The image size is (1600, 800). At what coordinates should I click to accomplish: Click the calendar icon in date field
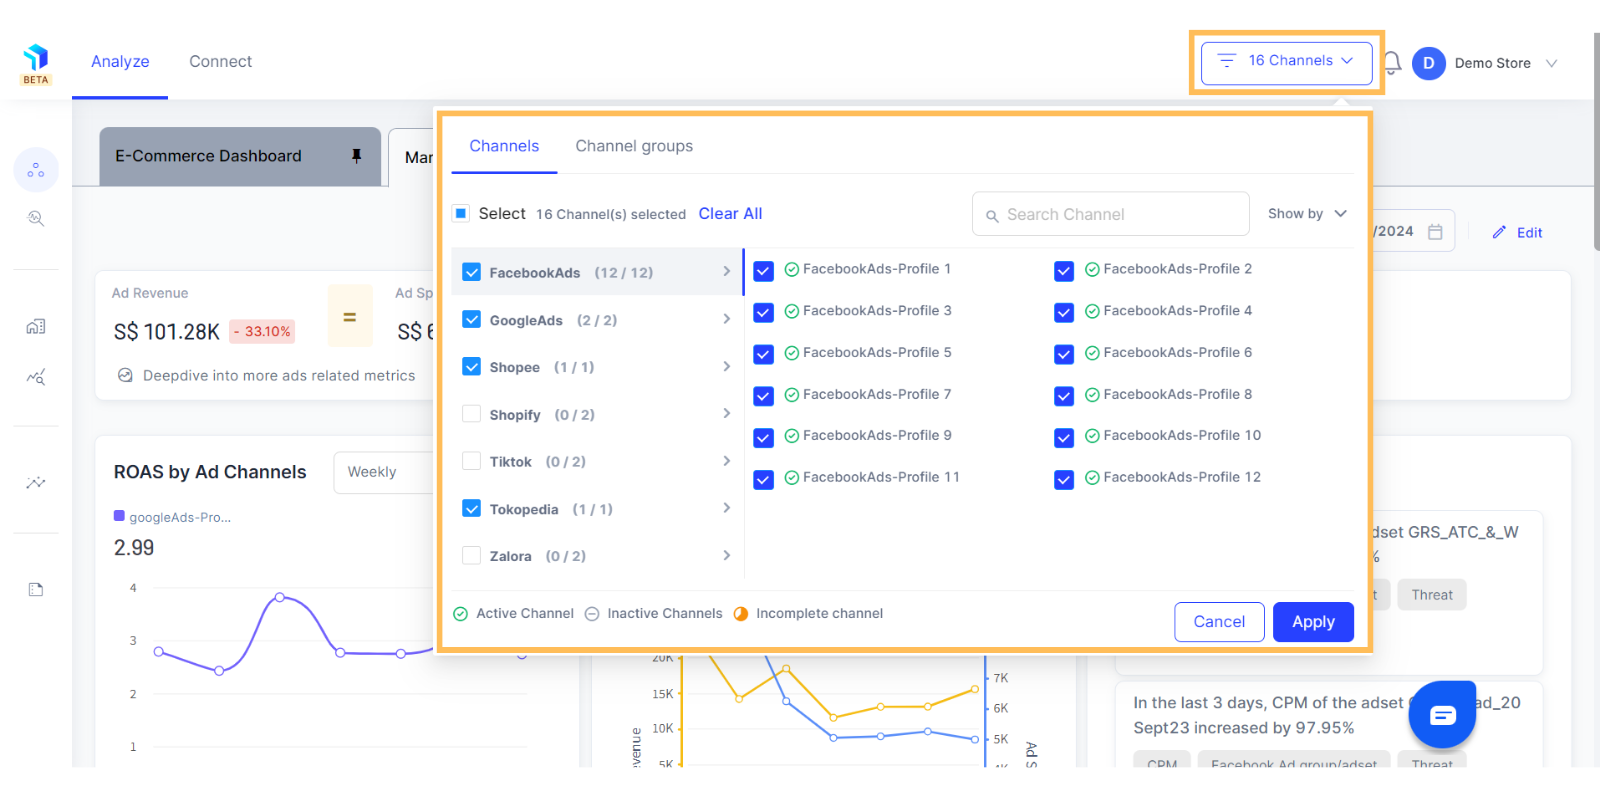(x=1435, y=232)
